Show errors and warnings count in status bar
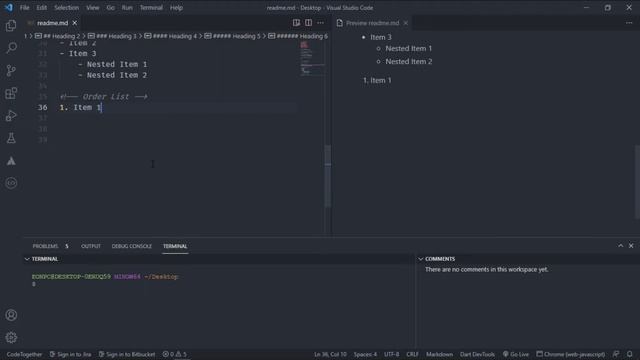 click(174, 354)
